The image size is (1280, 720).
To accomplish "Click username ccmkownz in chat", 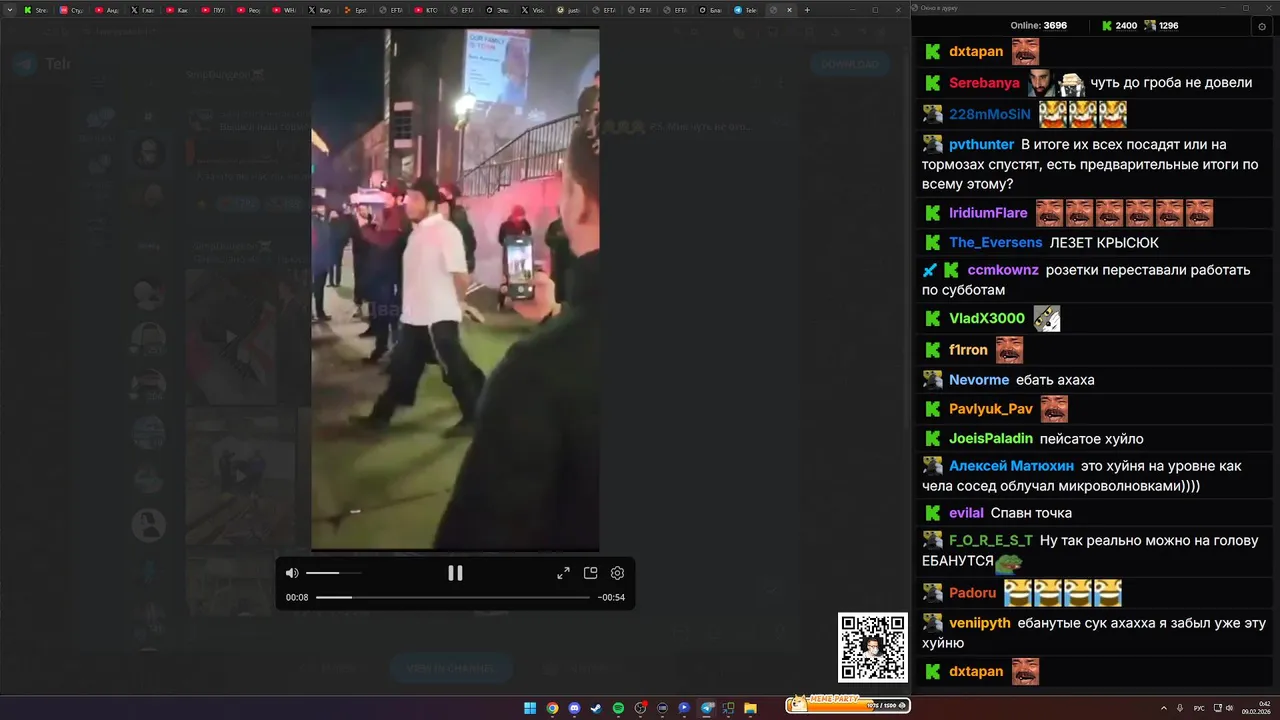I will (1003, 270).
